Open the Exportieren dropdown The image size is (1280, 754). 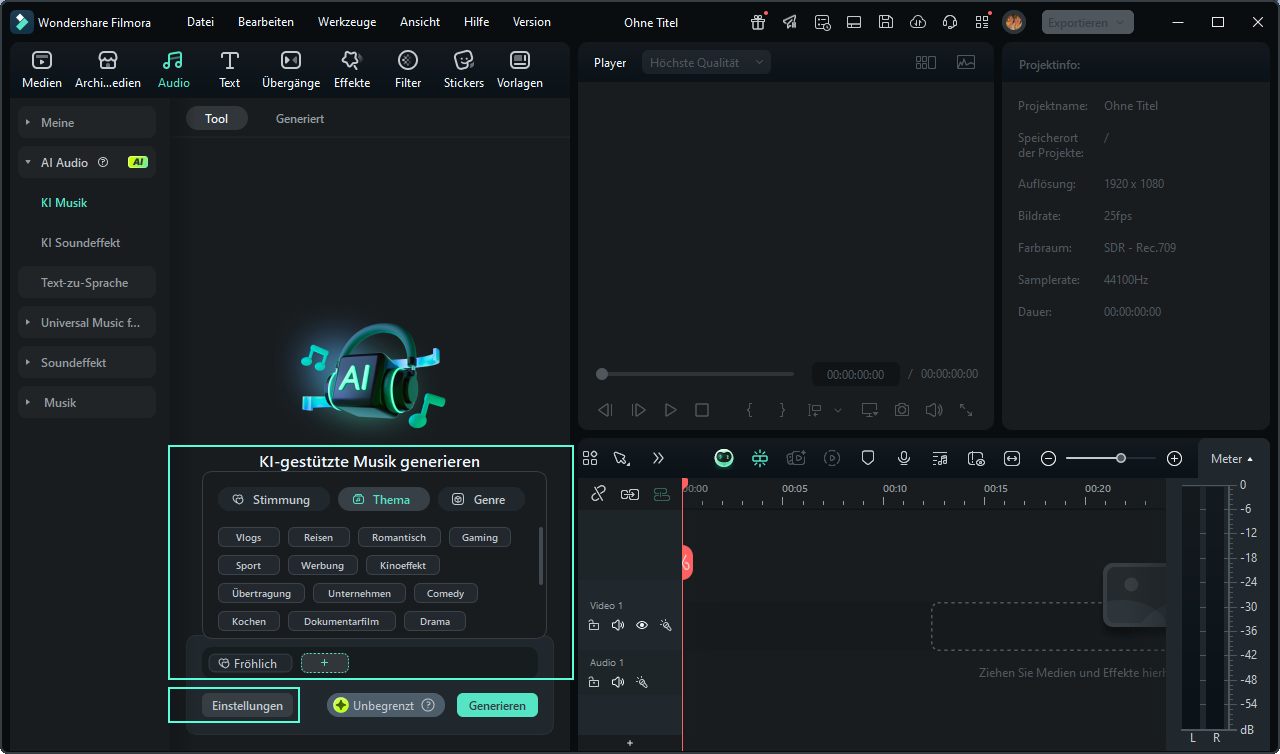pyautogui.click(x=1088, y=22)
